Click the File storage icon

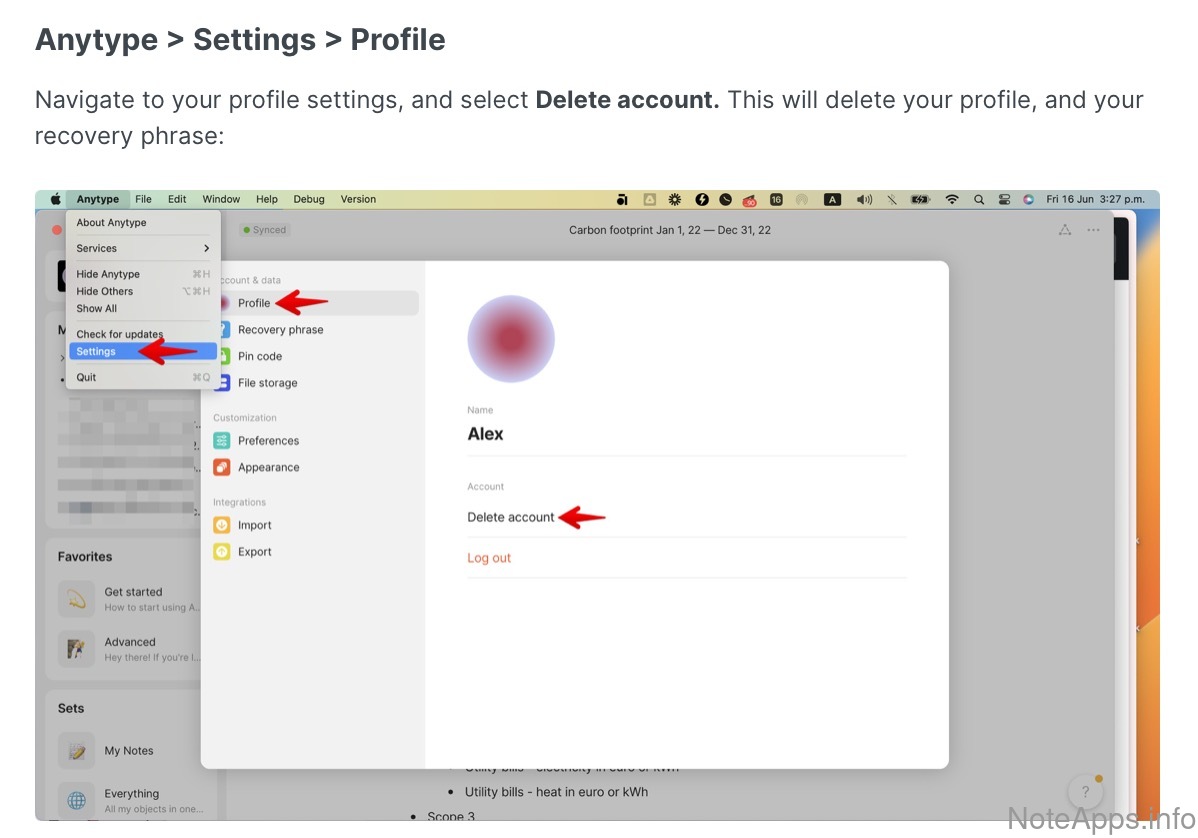tap(222, 383)
